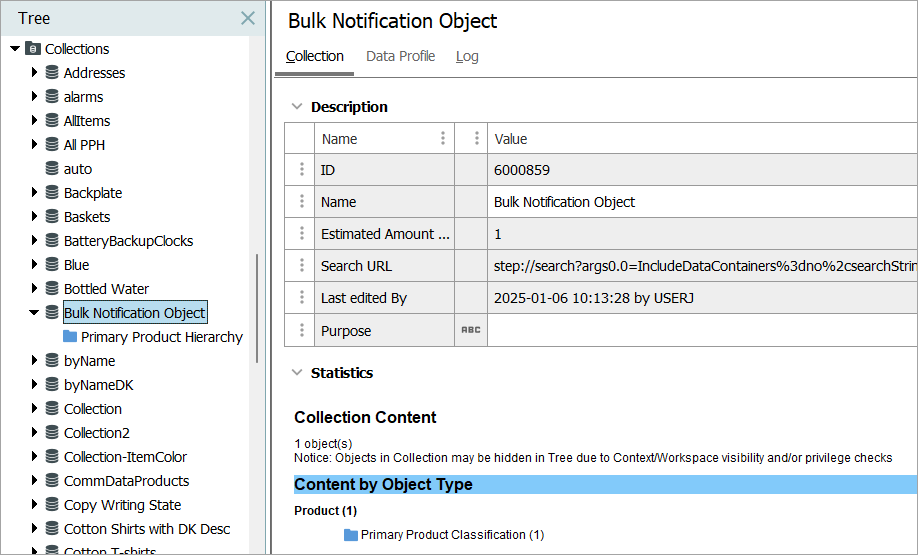Image resolution: width=918 pixels, height=555 pixels.
Task: Collapse the Description section
Action: point(296,107)
